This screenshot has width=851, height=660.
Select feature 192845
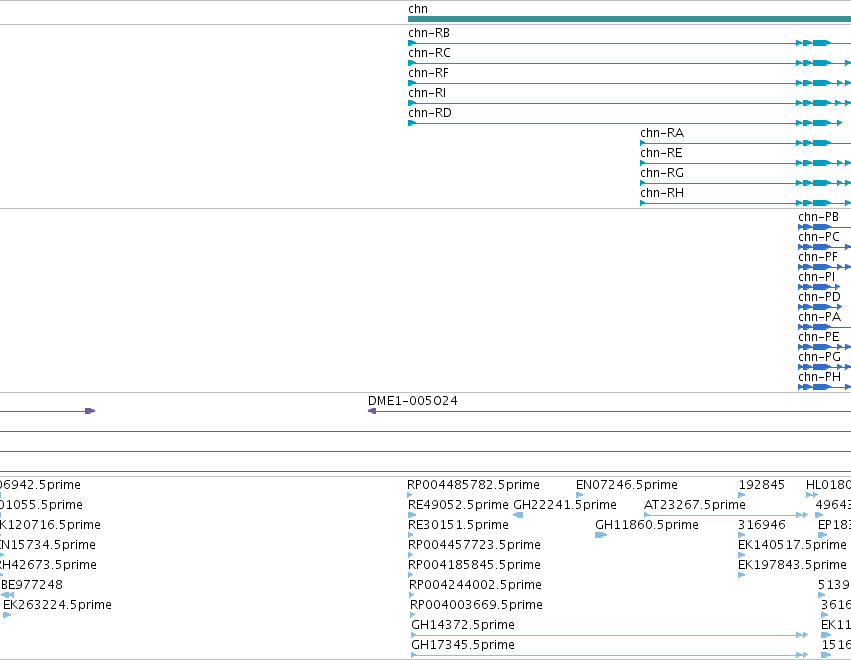click(761, 485)
